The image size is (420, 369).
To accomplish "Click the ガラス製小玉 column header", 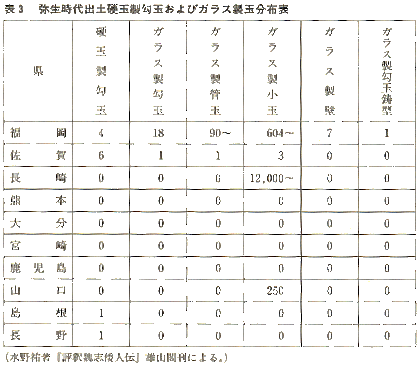I will 272,71.
